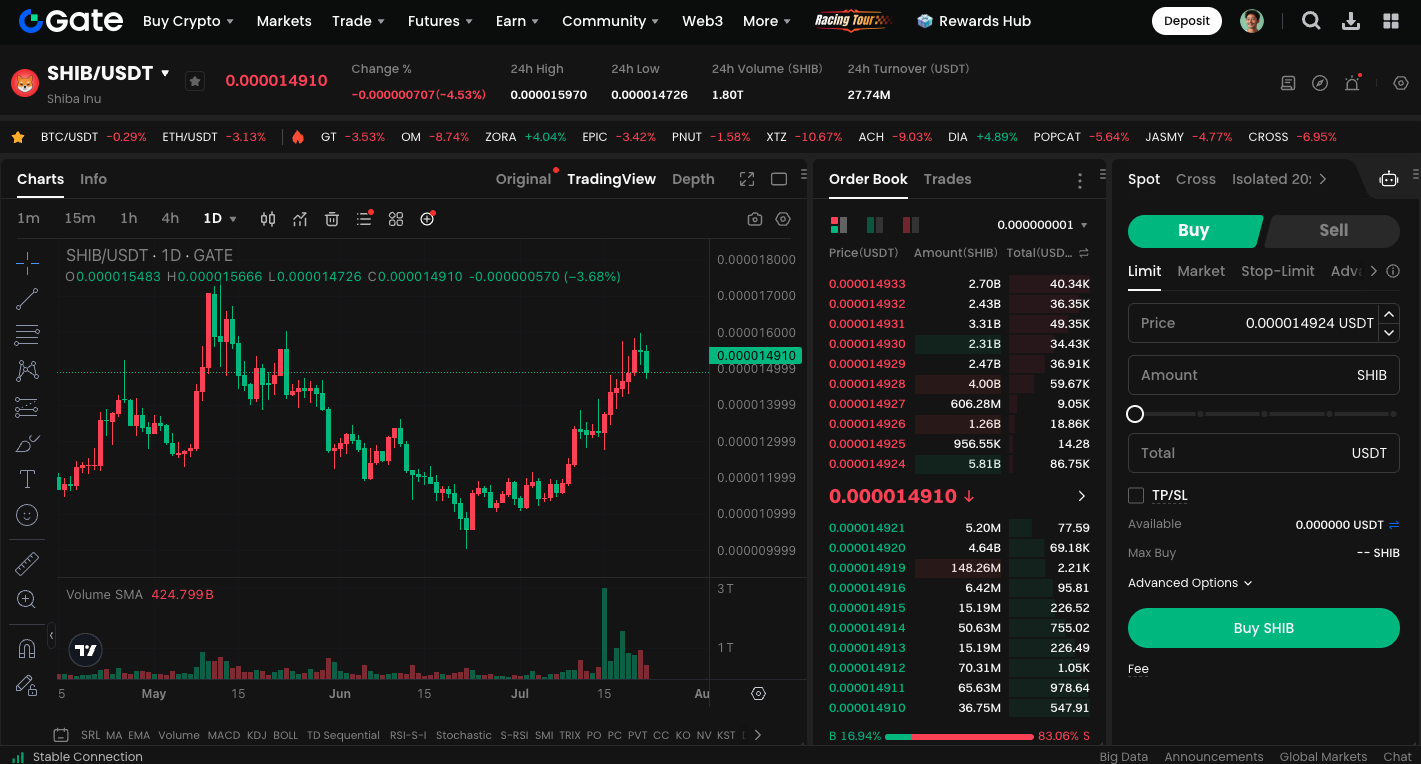Open the search magnifier in header

[1311, 21]
